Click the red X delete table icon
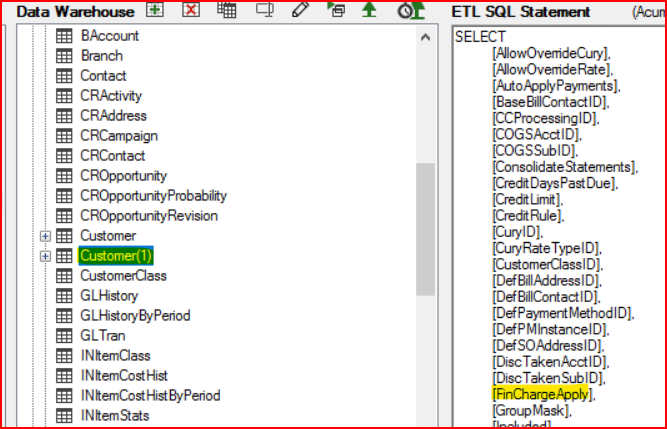667x429 pixels. coord(191,10)
